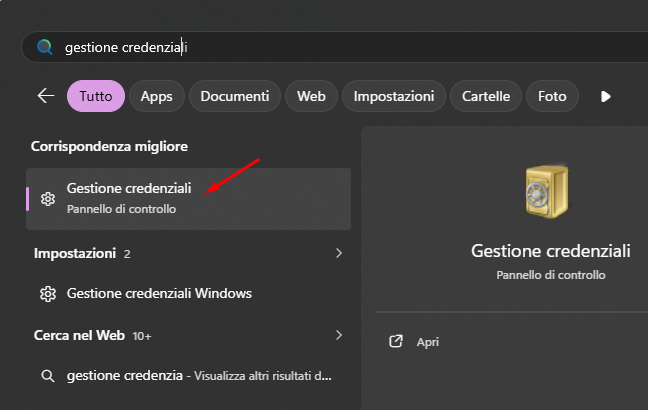Select the Tutto filter tab
Screen dimensions: 648x410
96,96
